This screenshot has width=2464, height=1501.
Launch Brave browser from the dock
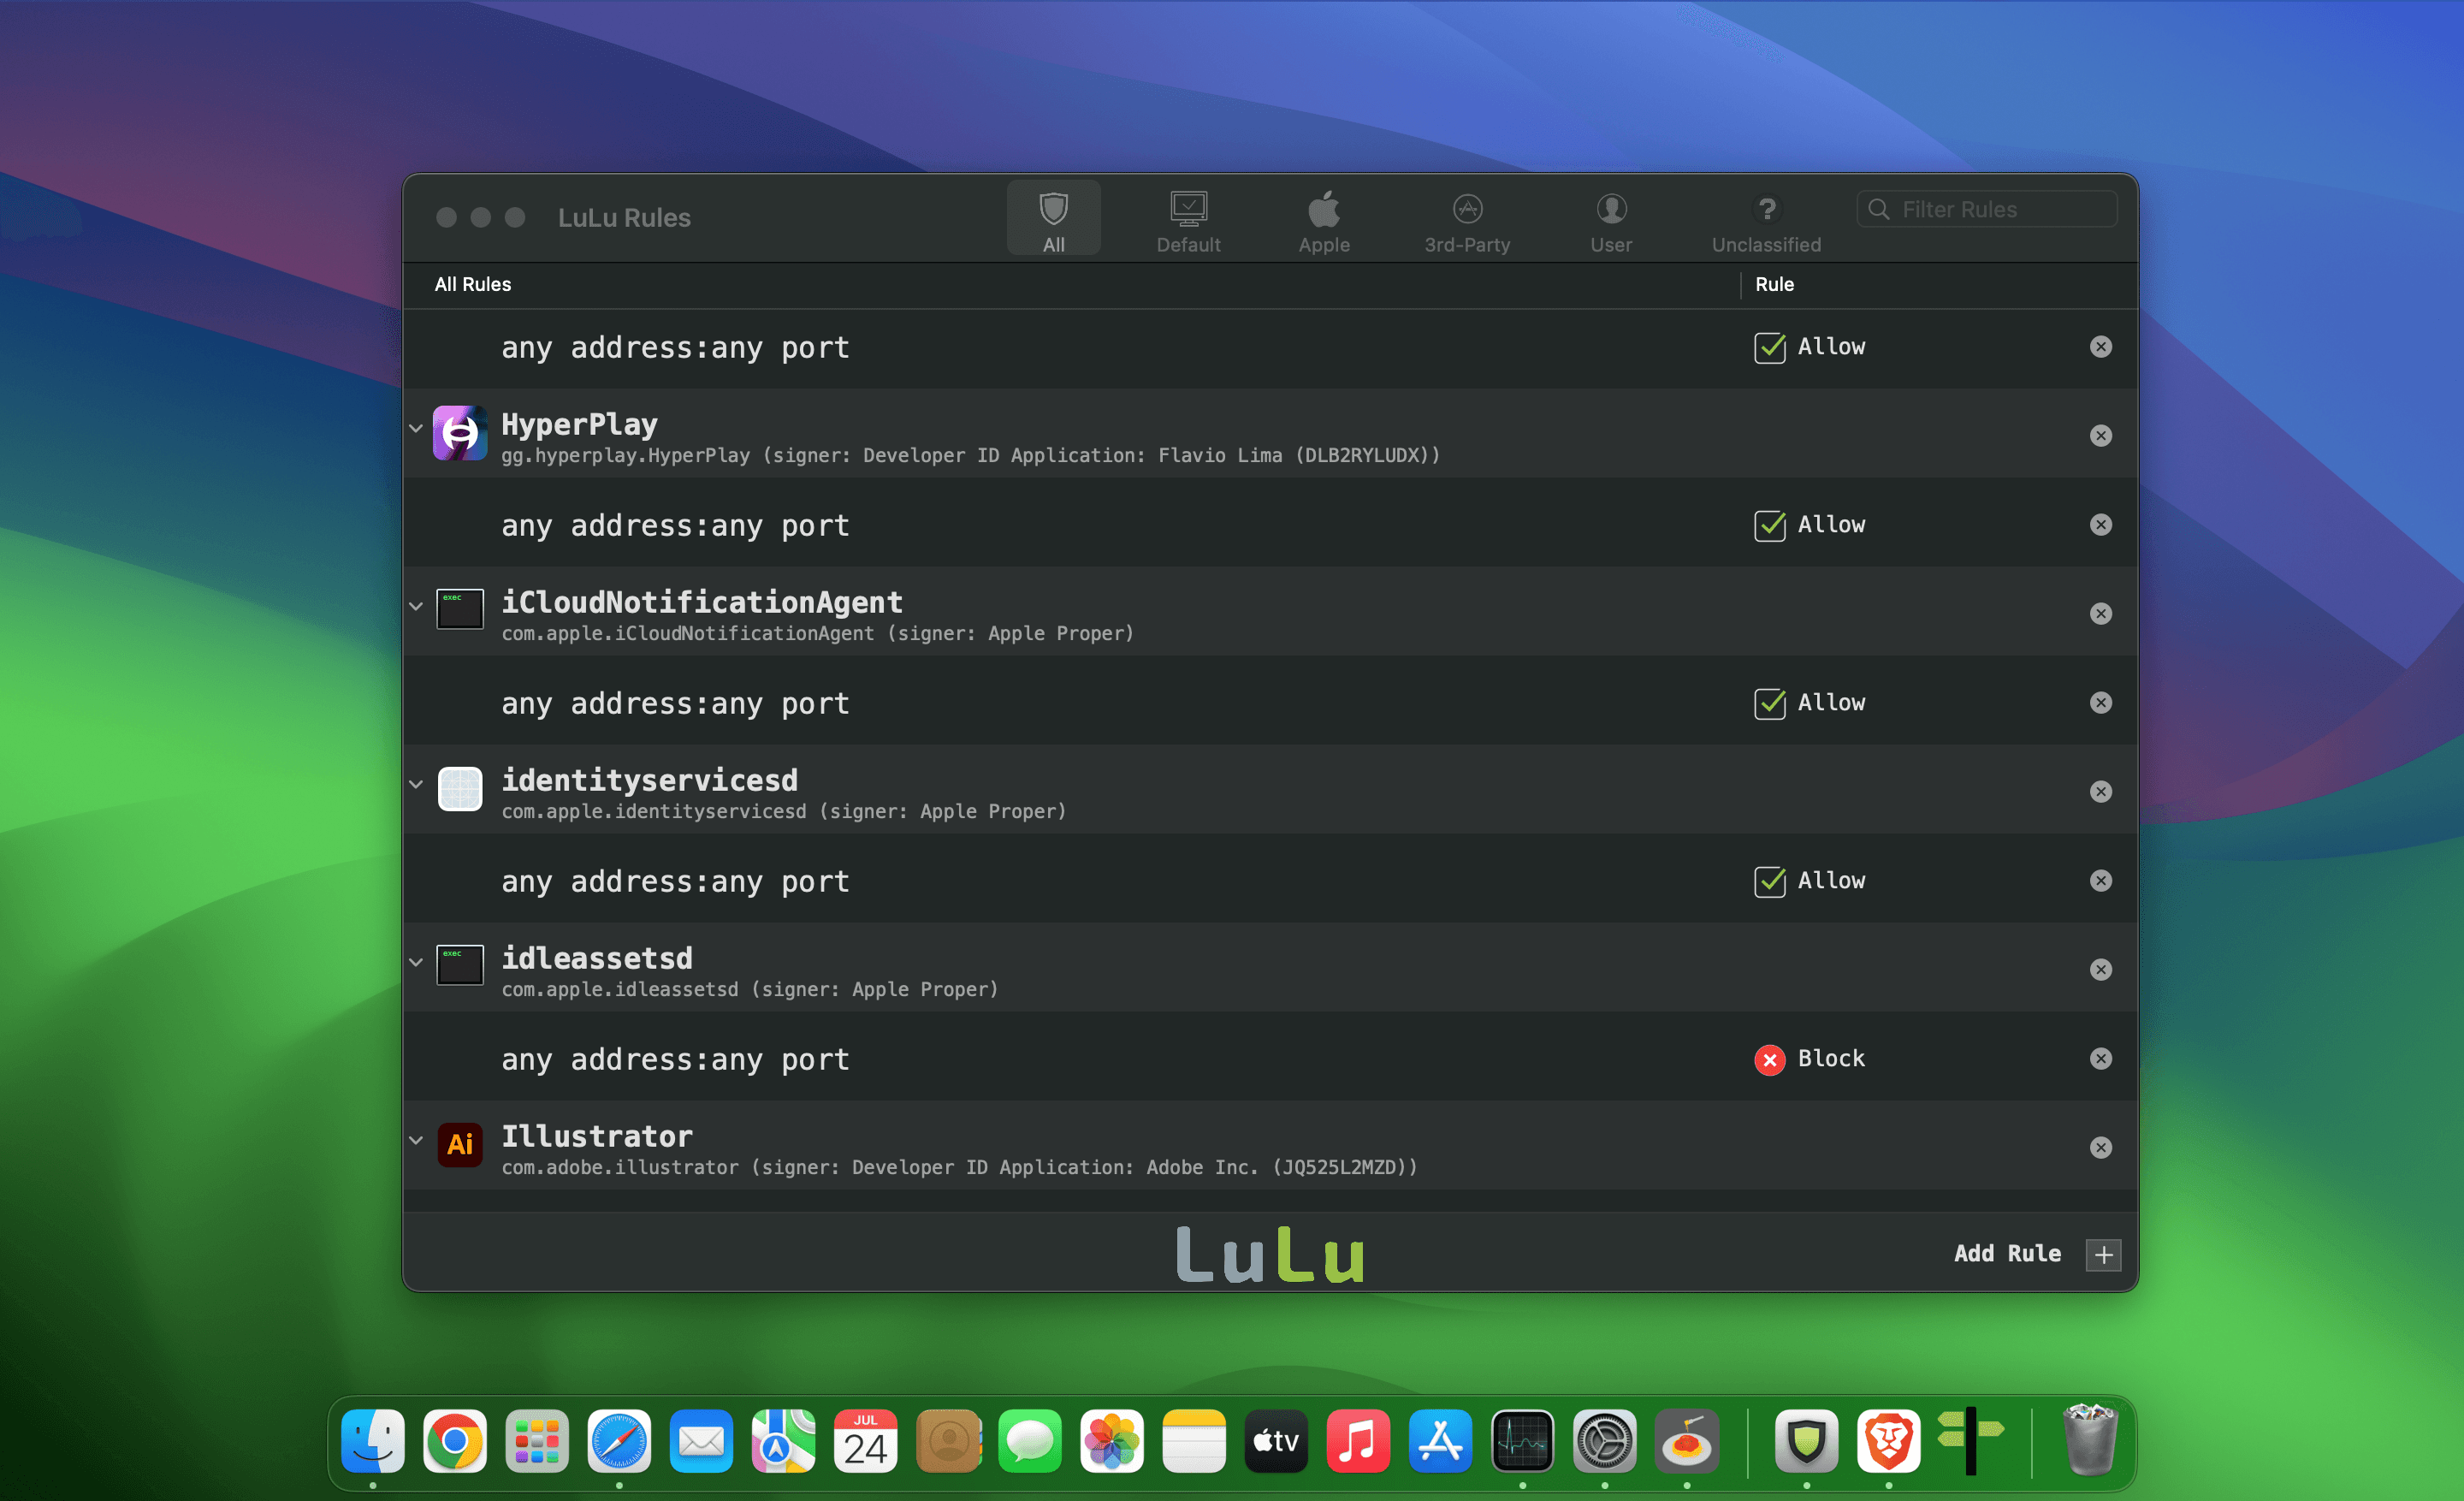click(1888, 1441)
